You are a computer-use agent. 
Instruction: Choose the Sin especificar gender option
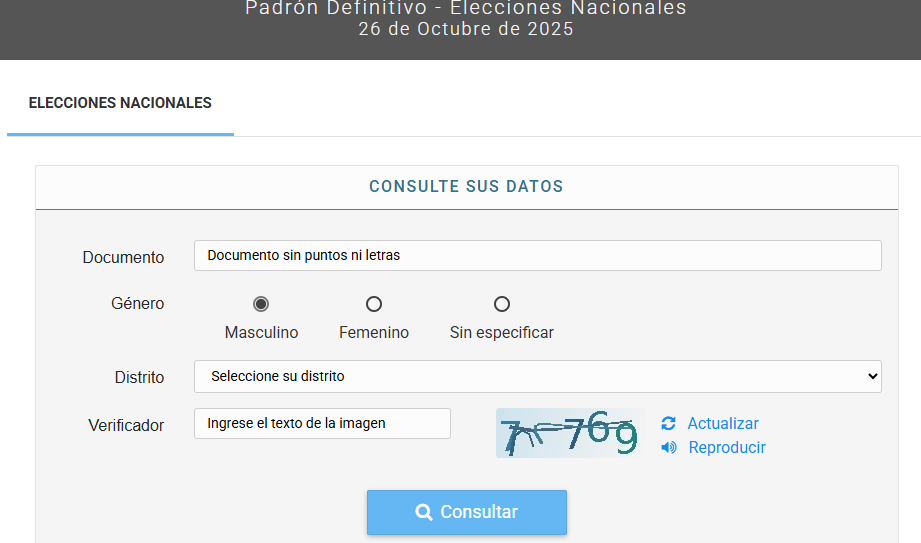pos(502,304)
